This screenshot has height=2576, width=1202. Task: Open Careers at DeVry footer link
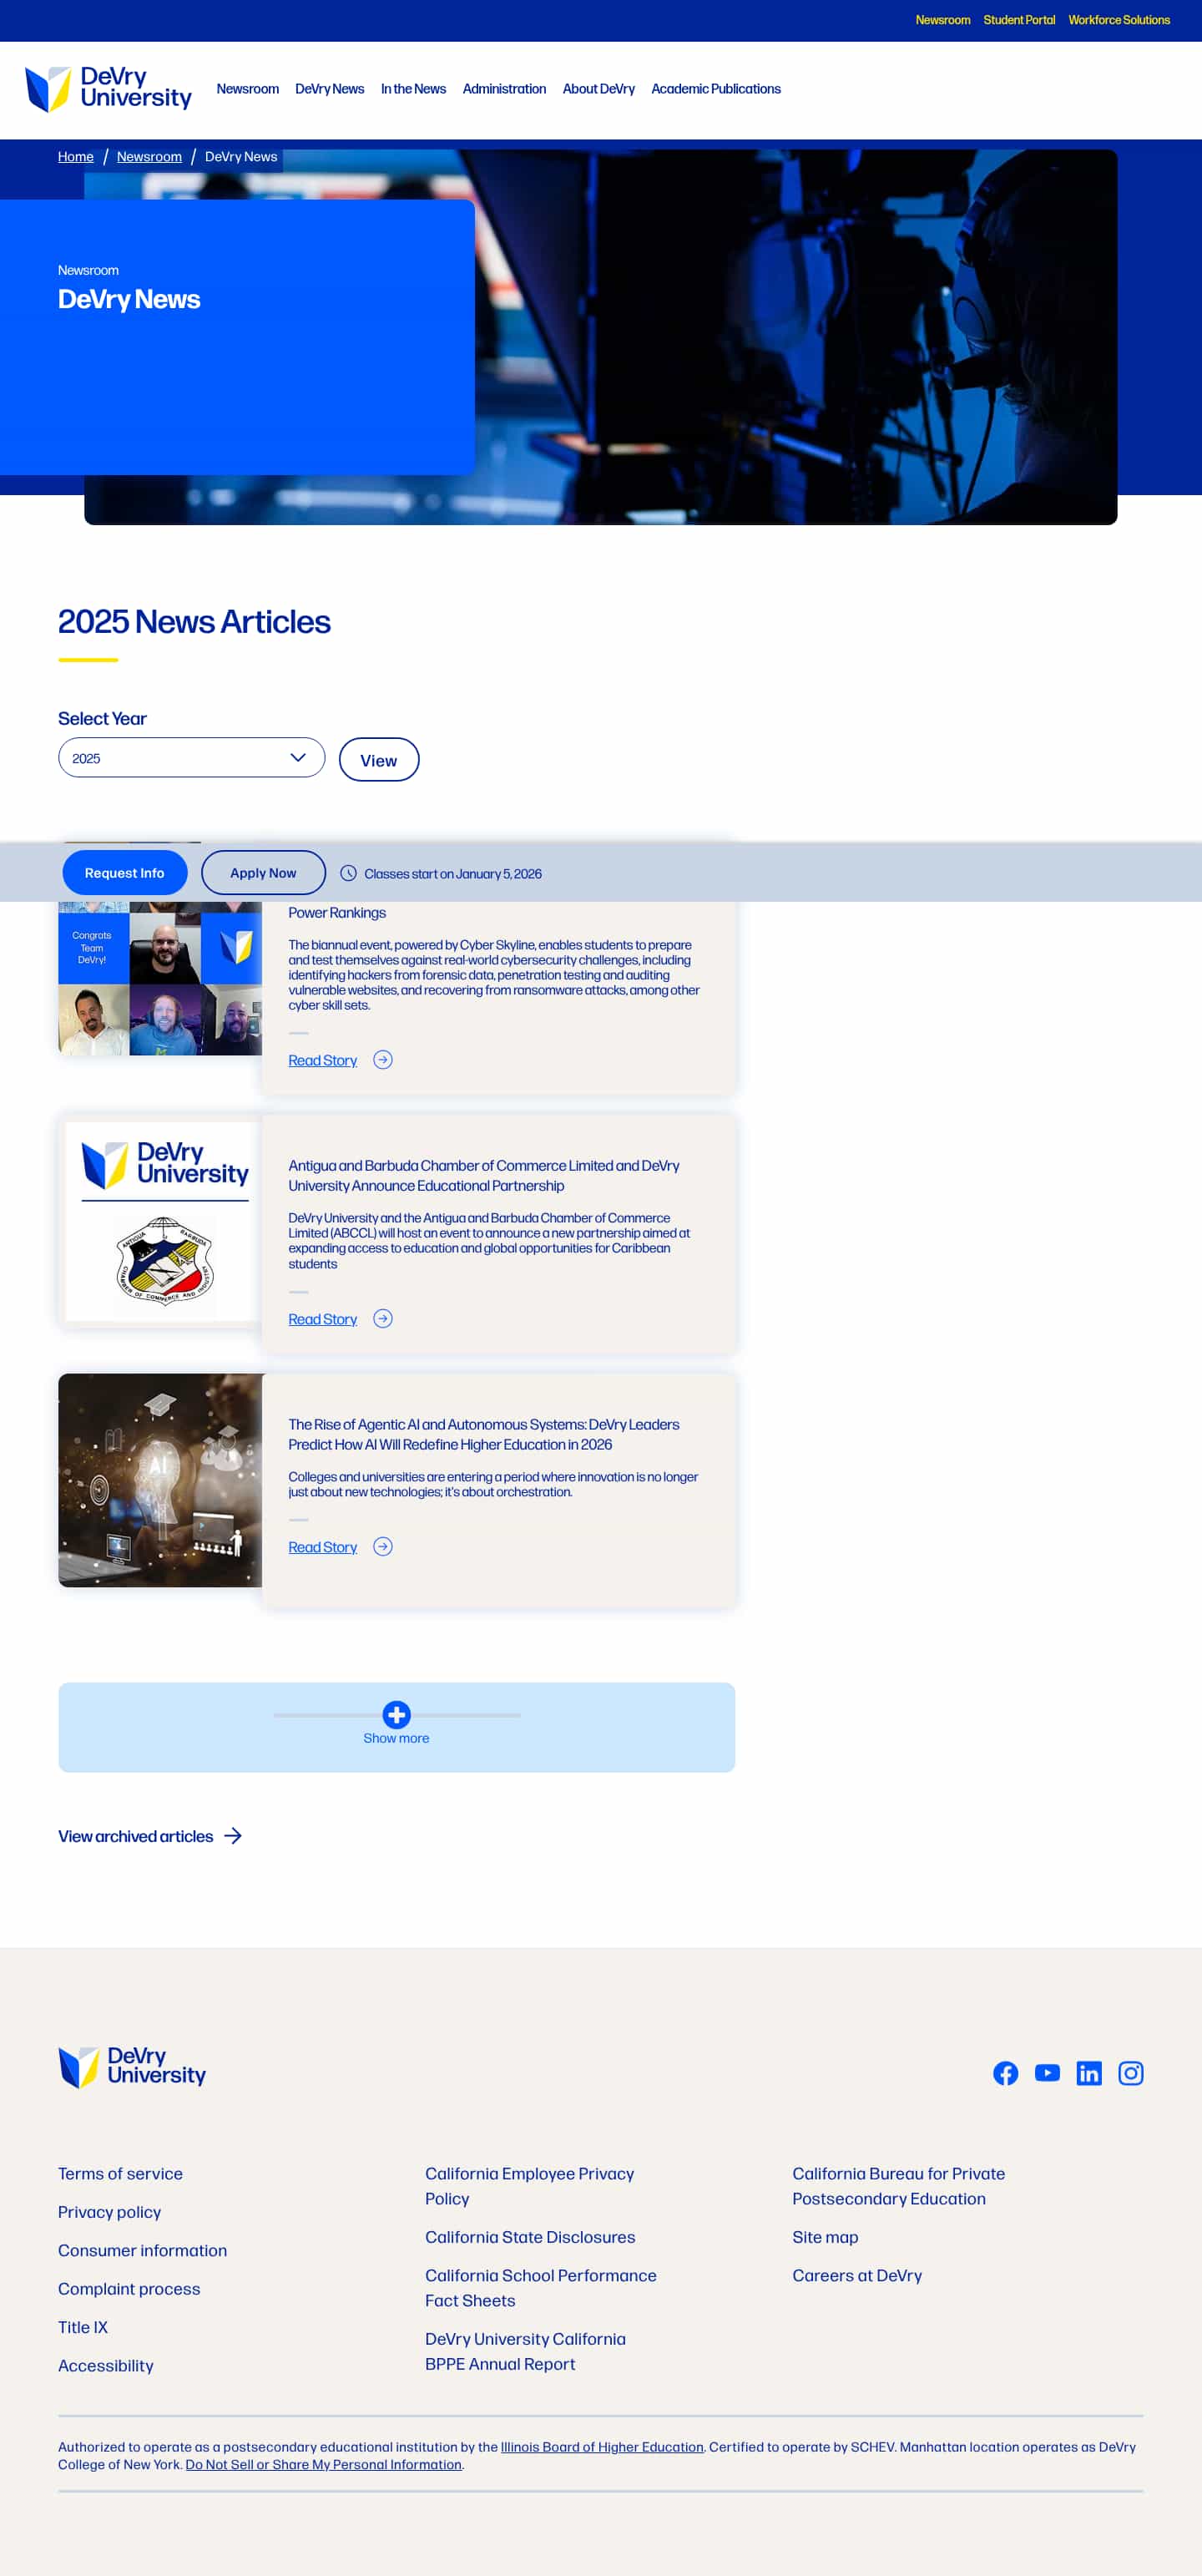857,2276
